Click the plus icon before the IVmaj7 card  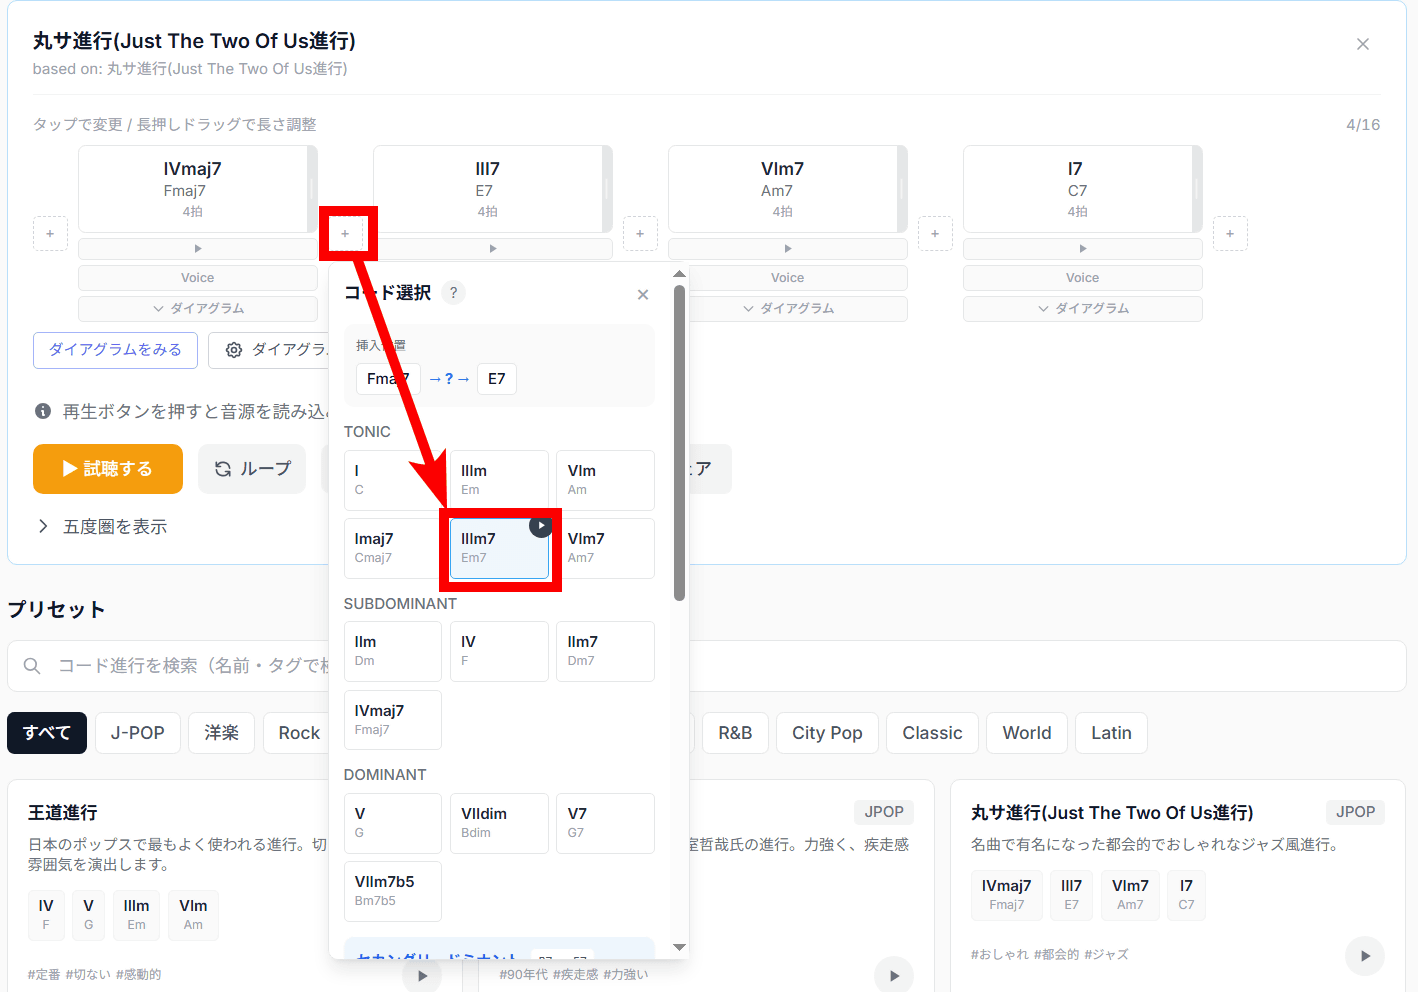click(50, 233)
